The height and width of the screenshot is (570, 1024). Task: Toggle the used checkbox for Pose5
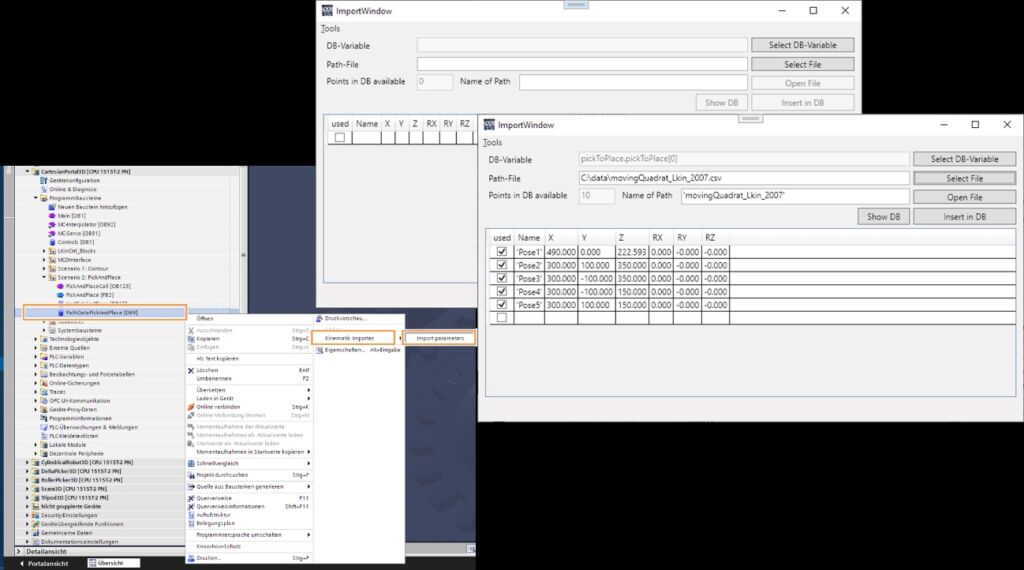tap(501, 304)
